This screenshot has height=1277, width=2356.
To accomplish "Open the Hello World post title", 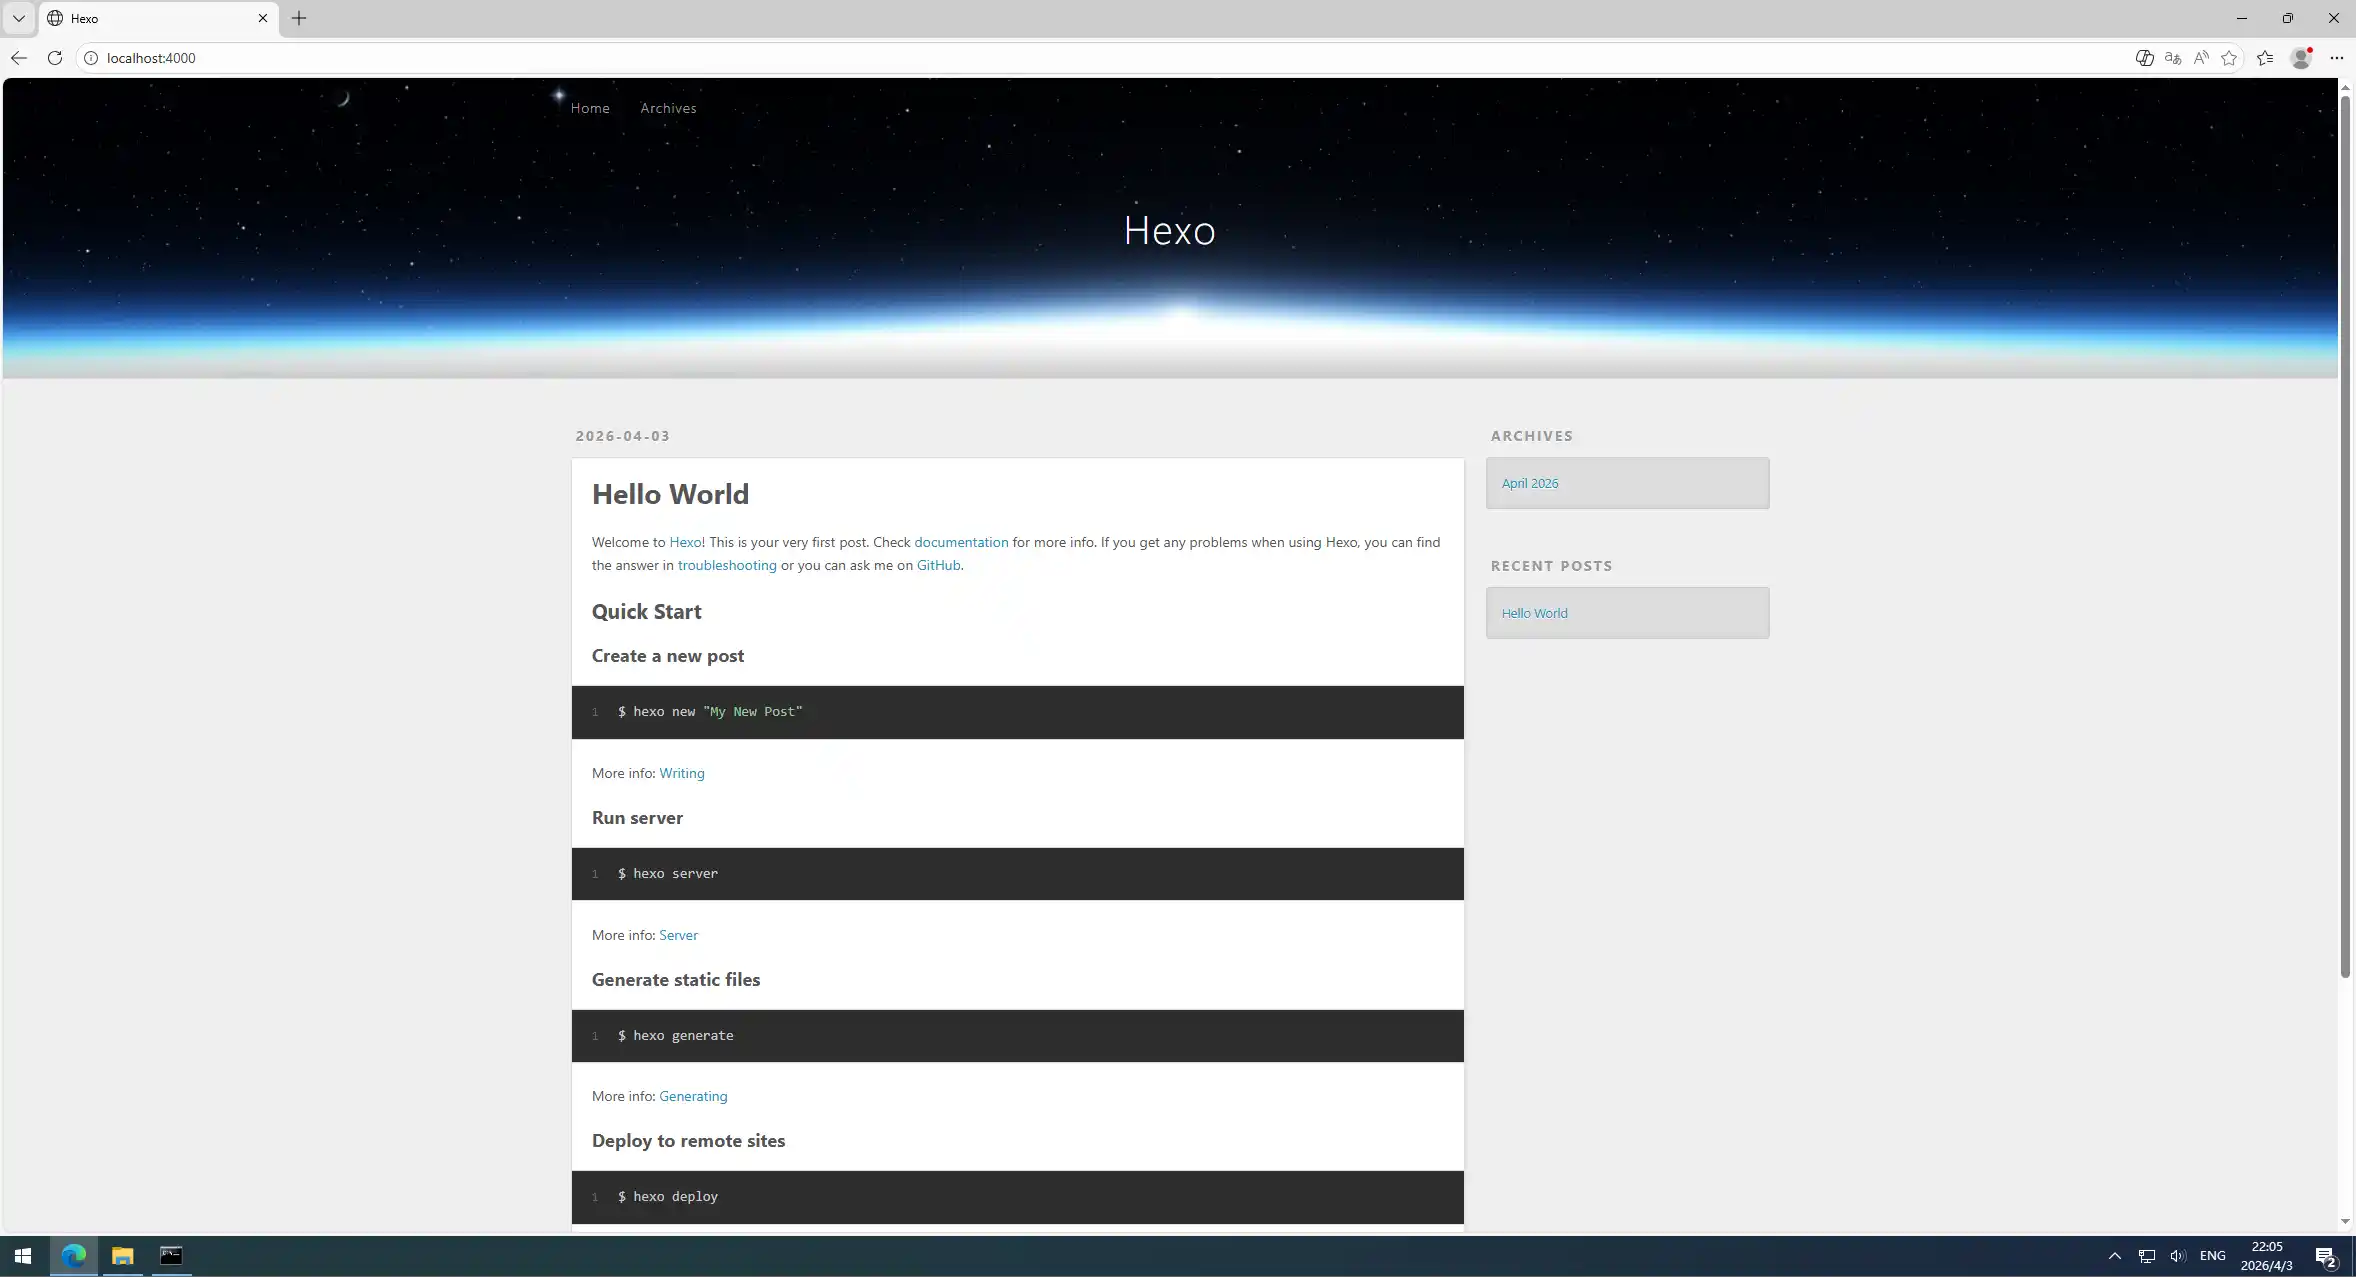I will (x=670, y=494).
